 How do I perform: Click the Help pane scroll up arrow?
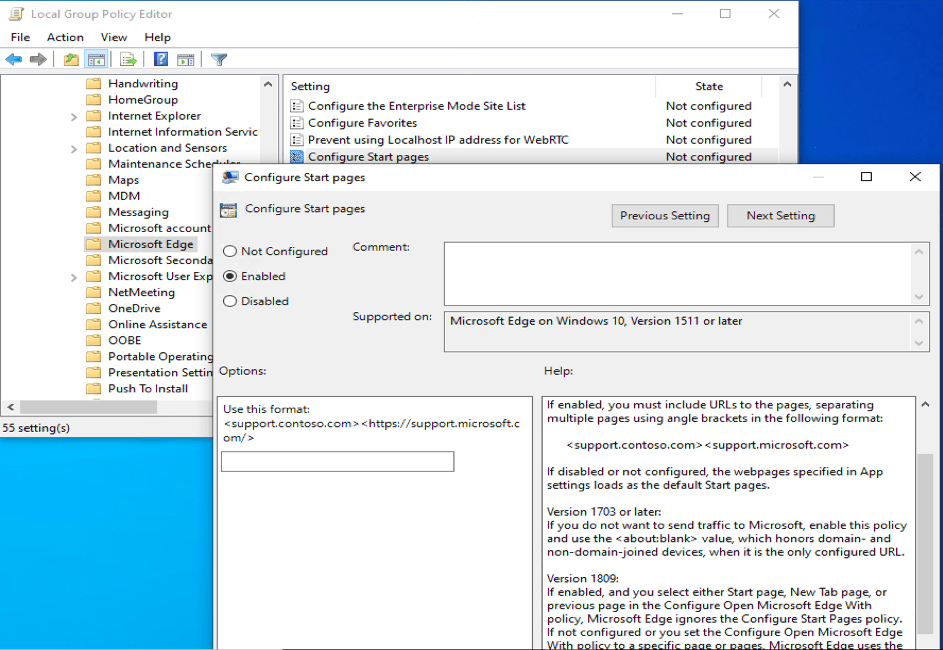coord(925,405)
